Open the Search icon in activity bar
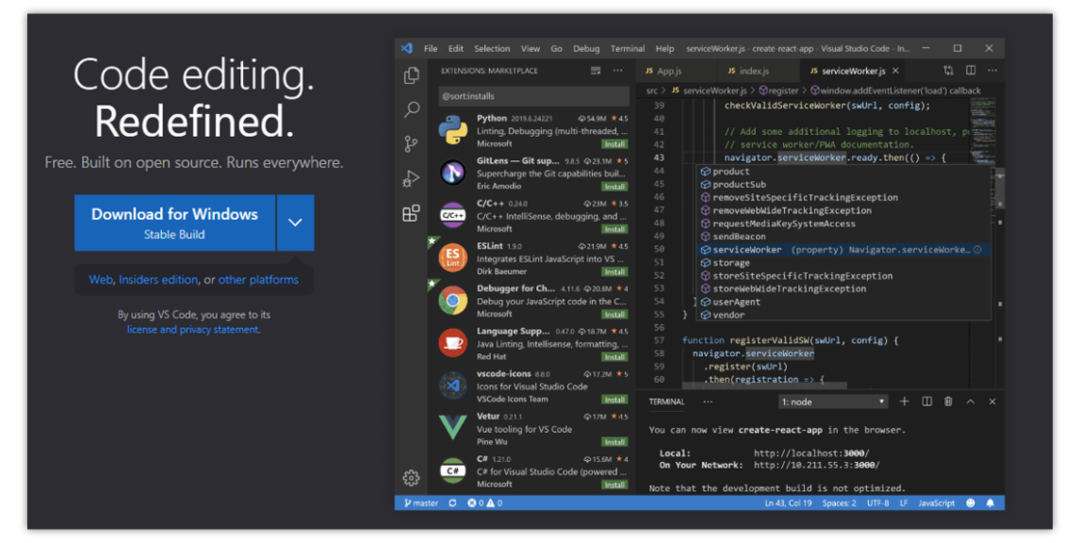Screen dimensions: 1080x543 tap(412, 110)
